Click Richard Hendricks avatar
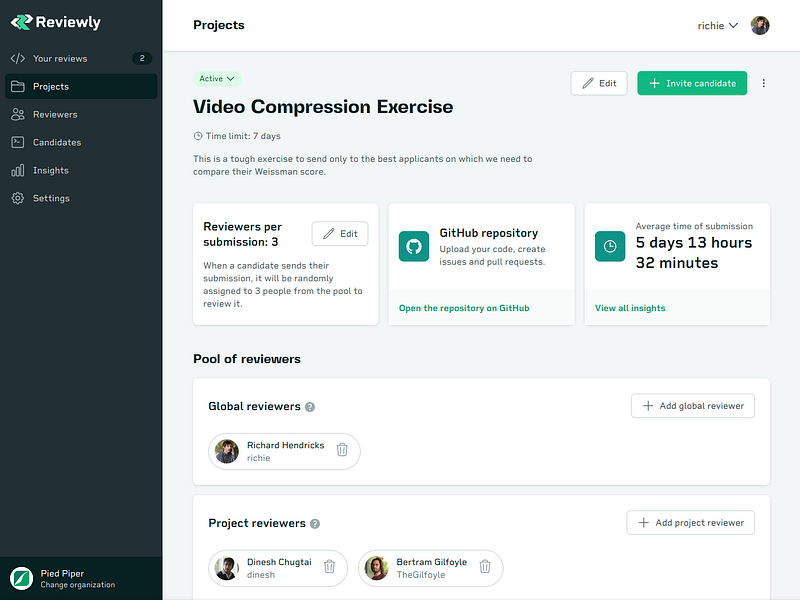The image size is (800, 600). 227,452
